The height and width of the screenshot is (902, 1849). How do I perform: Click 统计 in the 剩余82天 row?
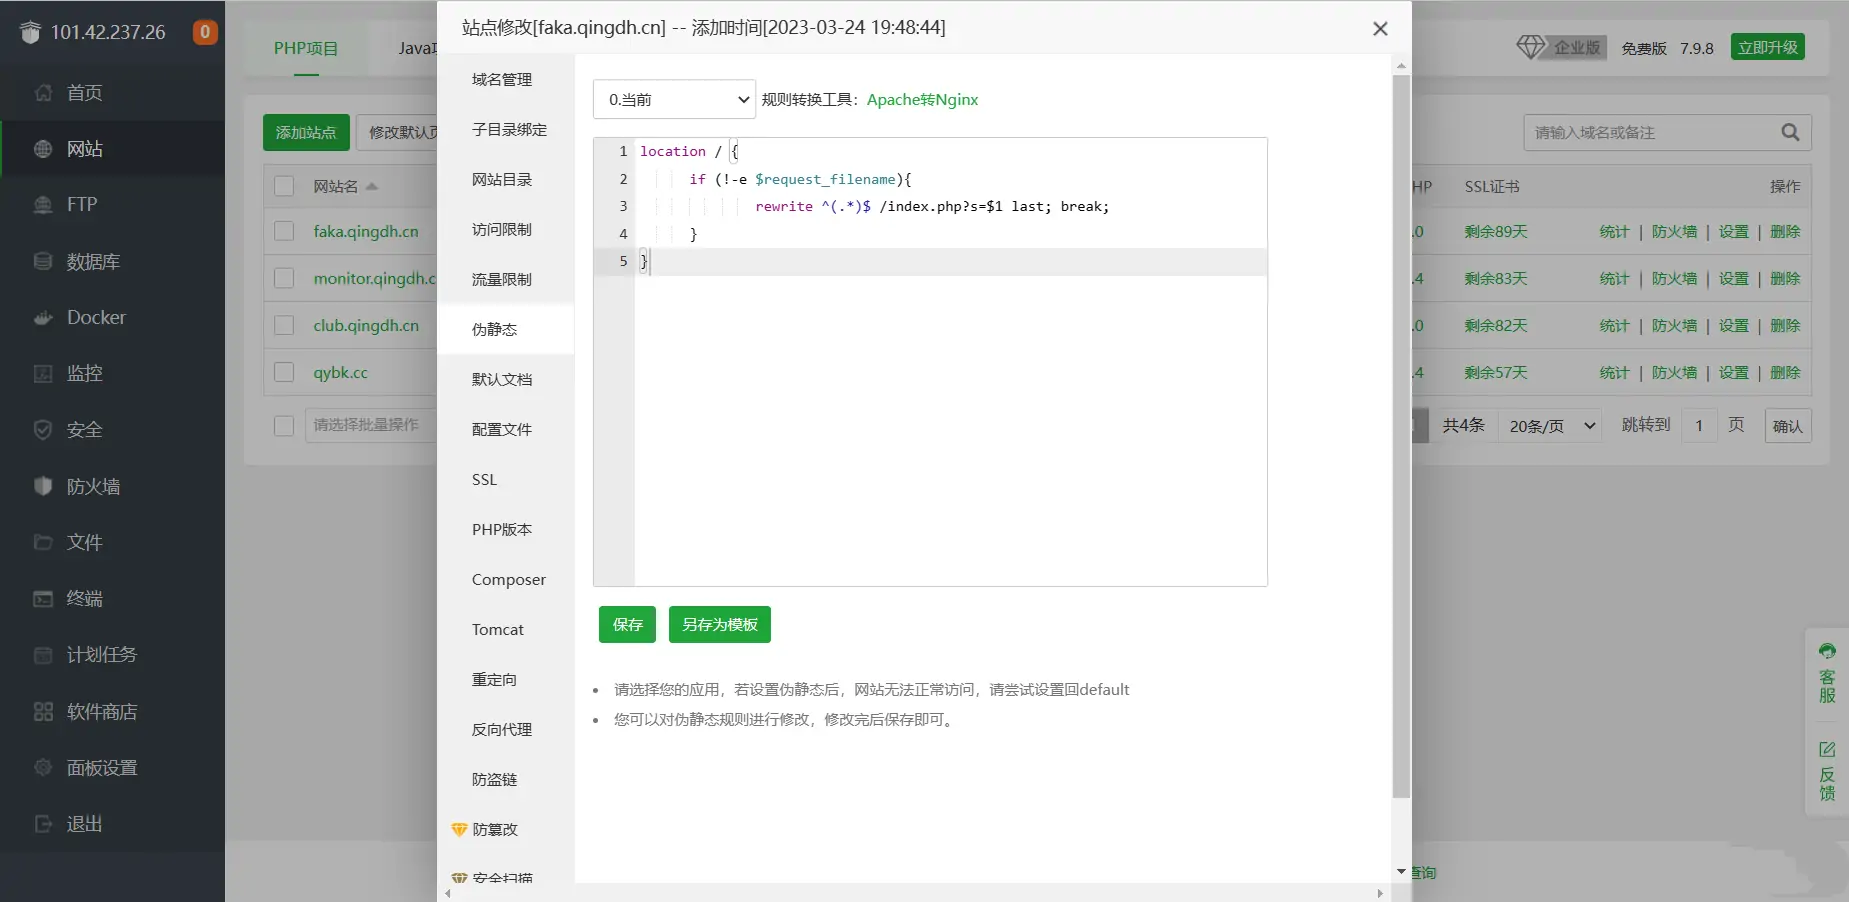tap(1615, 325)
